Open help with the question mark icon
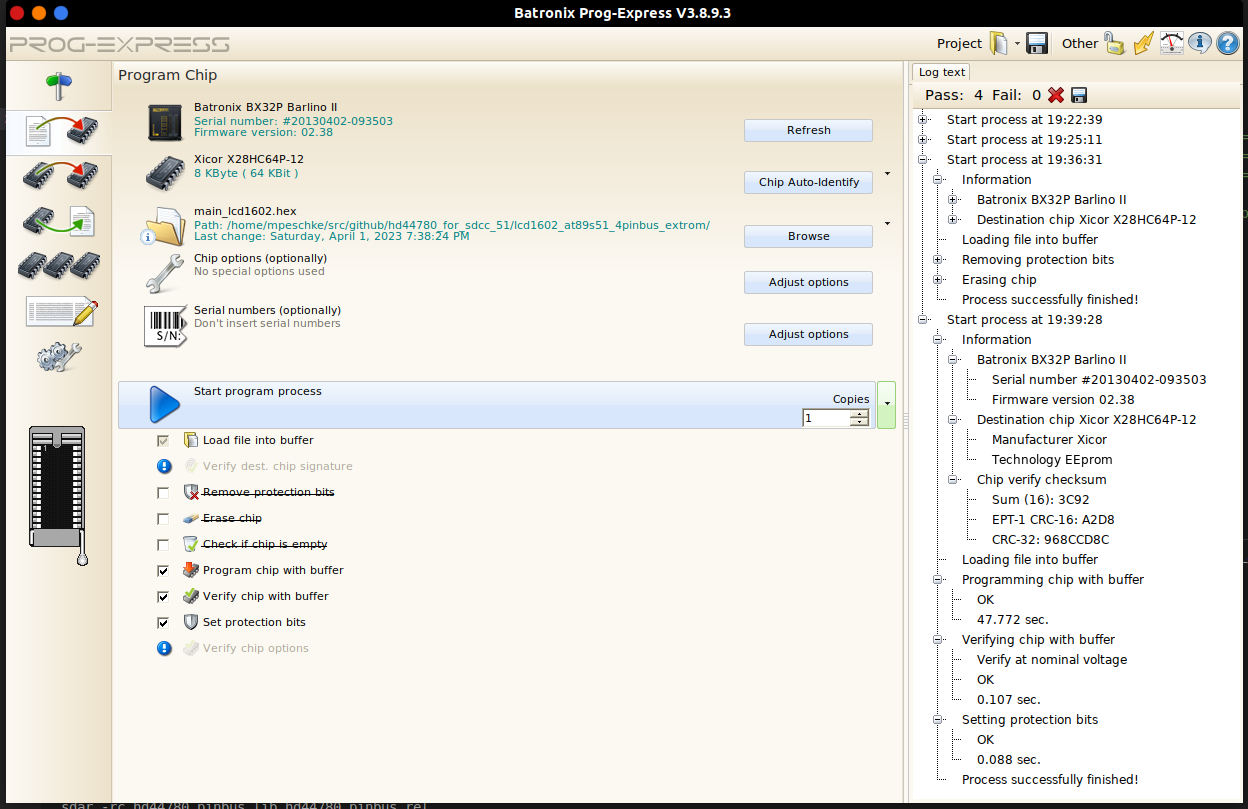Screen dimensions: 1248x809 tap(1227, 43)
